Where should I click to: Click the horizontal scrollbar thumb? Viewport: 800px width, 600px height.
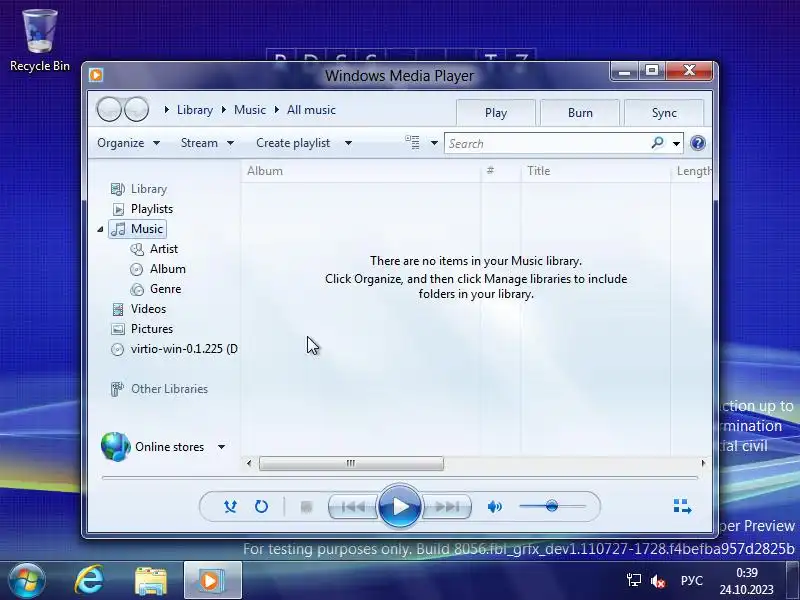click(351, 463)
